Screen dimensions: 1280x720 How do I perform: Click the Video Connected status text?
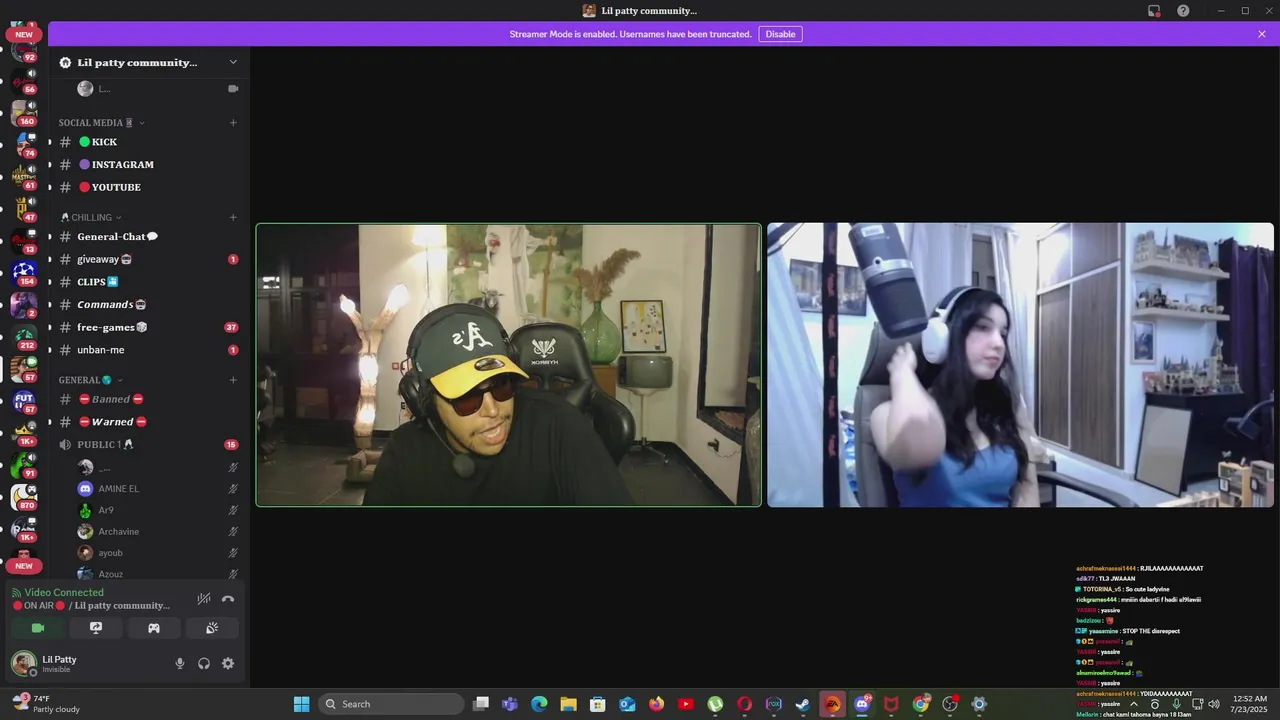tap(64, 592)
